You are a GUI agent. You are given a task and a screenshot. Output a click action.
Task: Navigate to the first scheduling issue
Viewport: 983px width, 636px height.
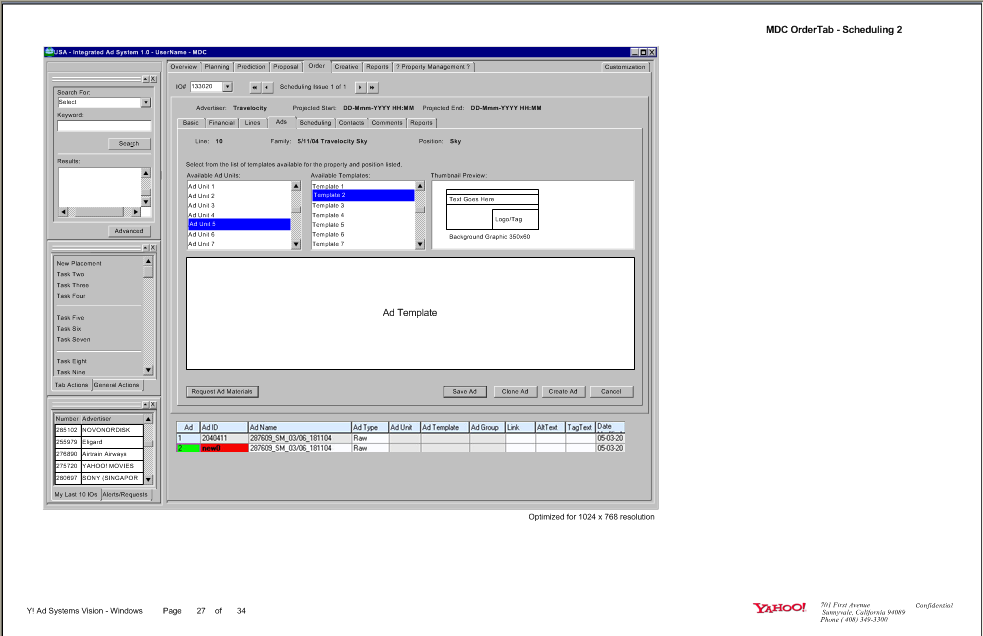[255, 87]
